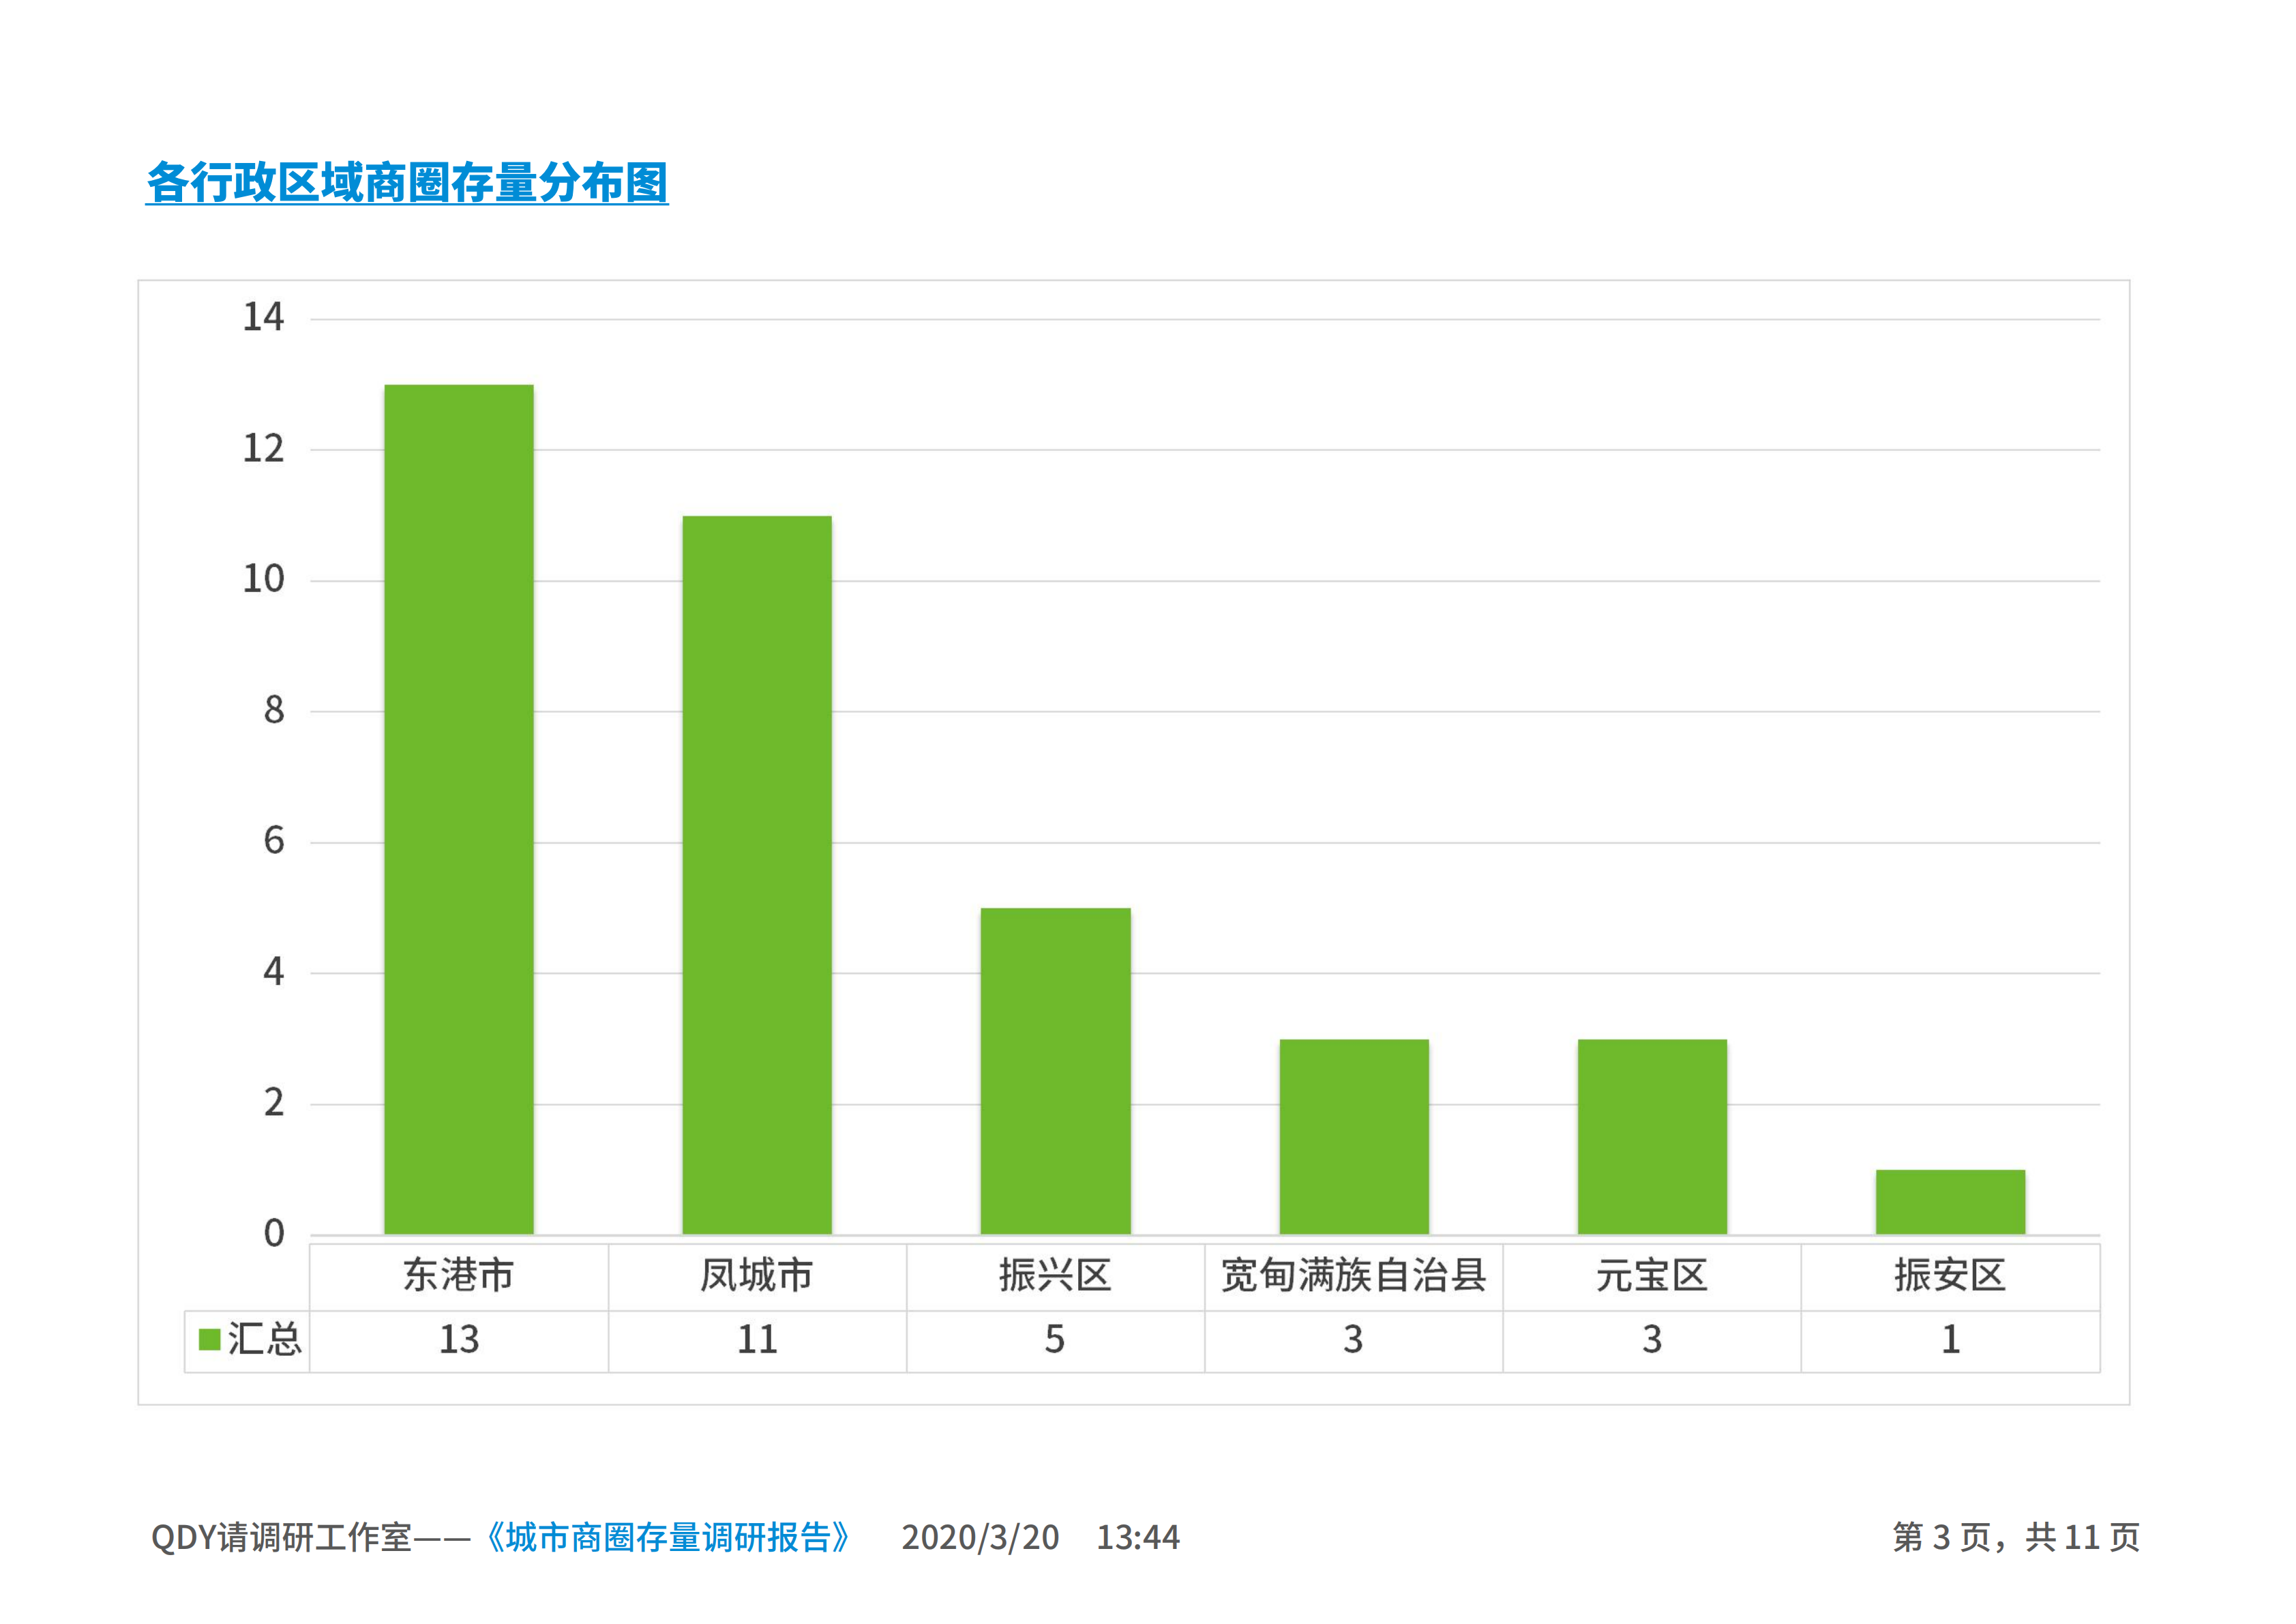
Task: Click the 各行政区域商圈存量分布图 title link
Action: pos(407,183)
